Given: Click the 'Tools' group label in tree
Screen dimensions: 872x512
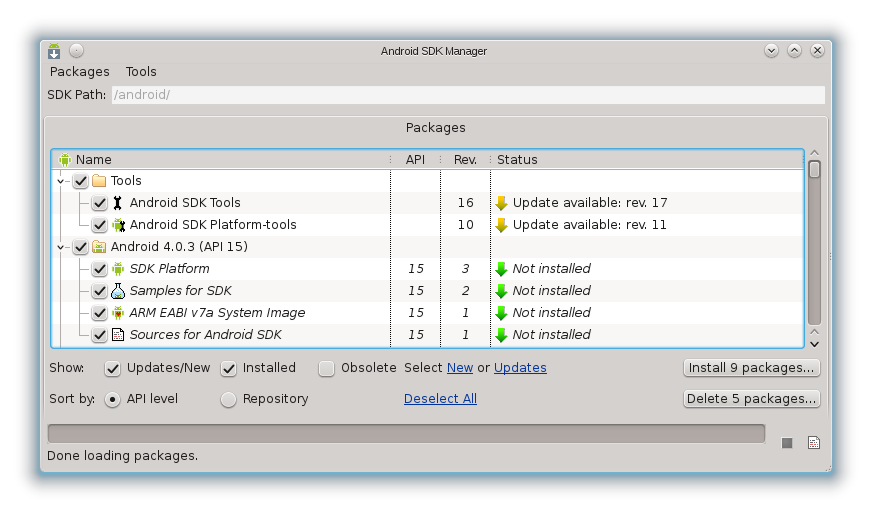Looking at the screenshot, I should click(126, 181).
